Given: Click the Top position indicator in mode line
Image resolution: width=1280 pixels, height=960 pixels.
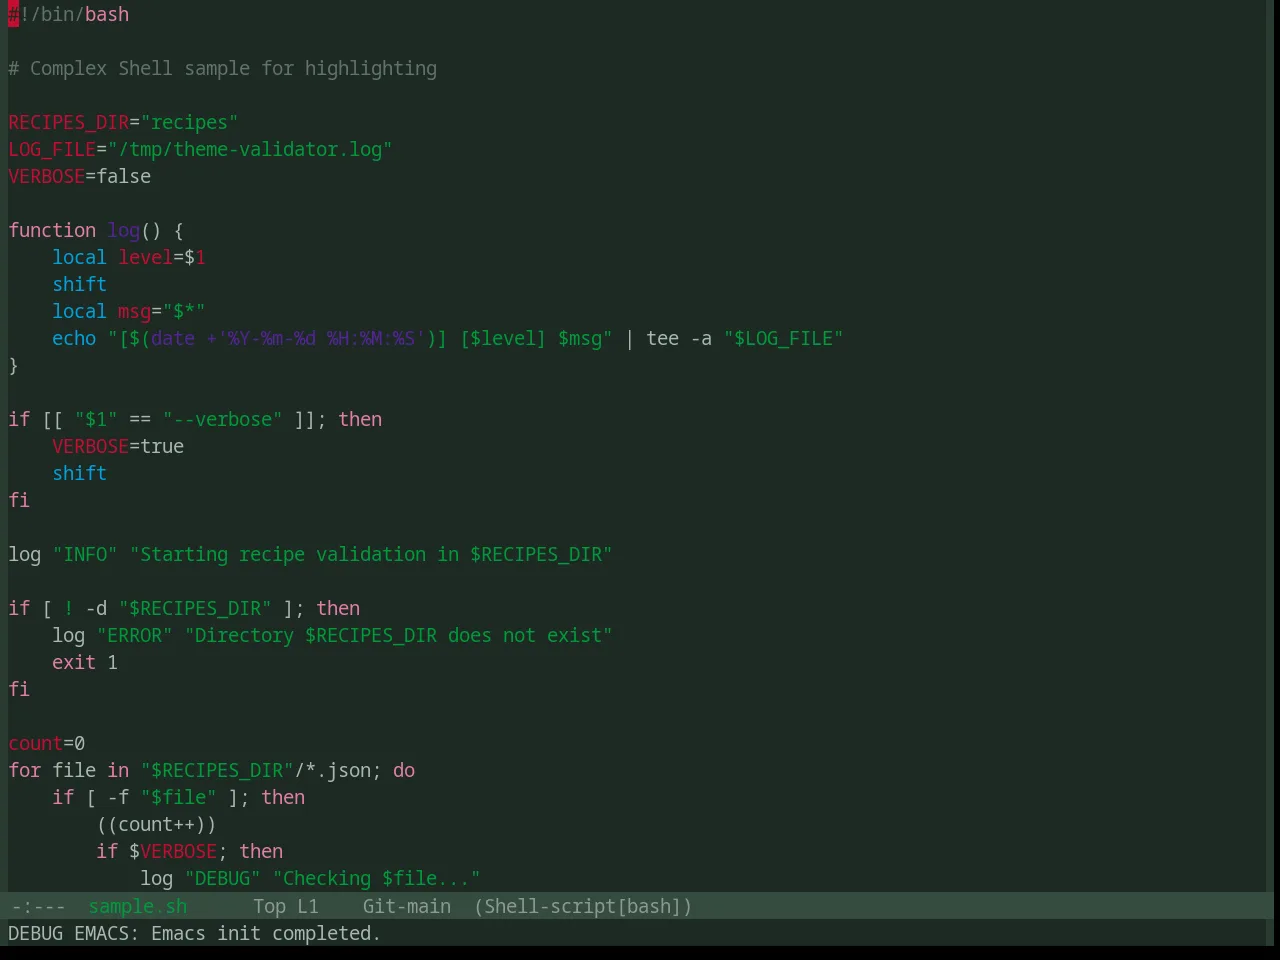Looking at the screenshot, I should click(269, 906).
